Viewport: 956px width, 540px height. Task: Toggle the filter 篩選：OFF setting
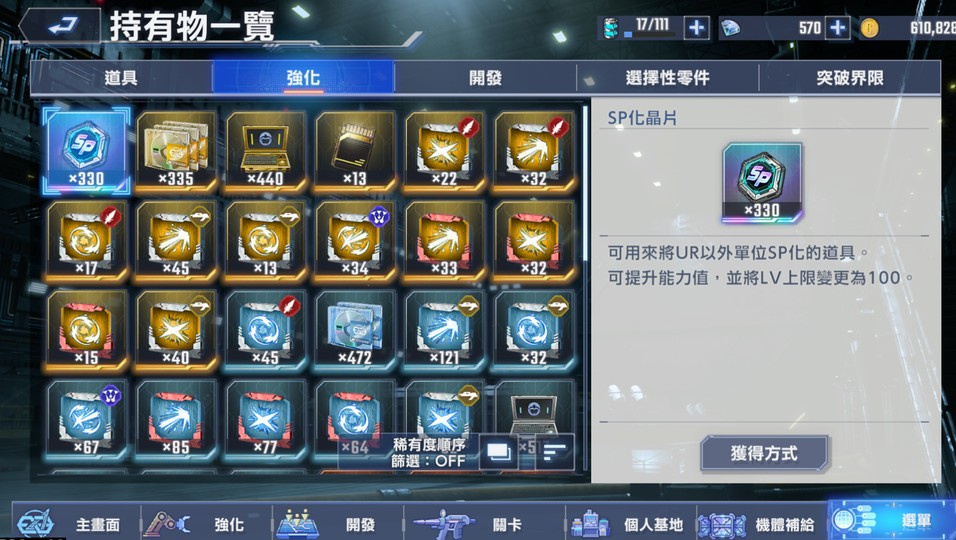click(429, 461)
